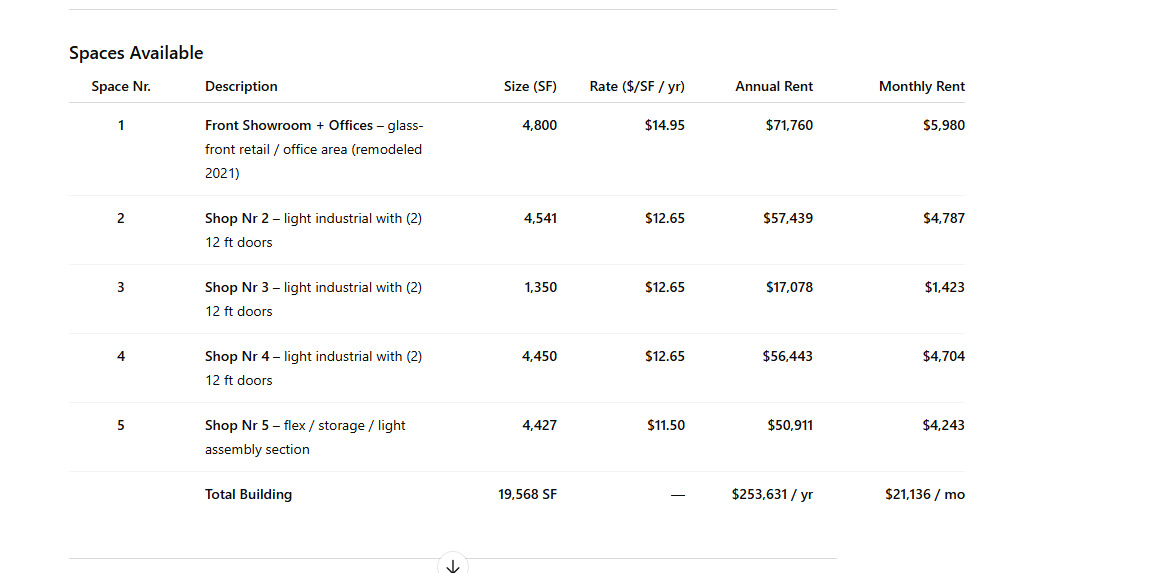The image size is (1153, 573).
Task: Click the Spaces Available heading
Action: click(x=136, y=53)
